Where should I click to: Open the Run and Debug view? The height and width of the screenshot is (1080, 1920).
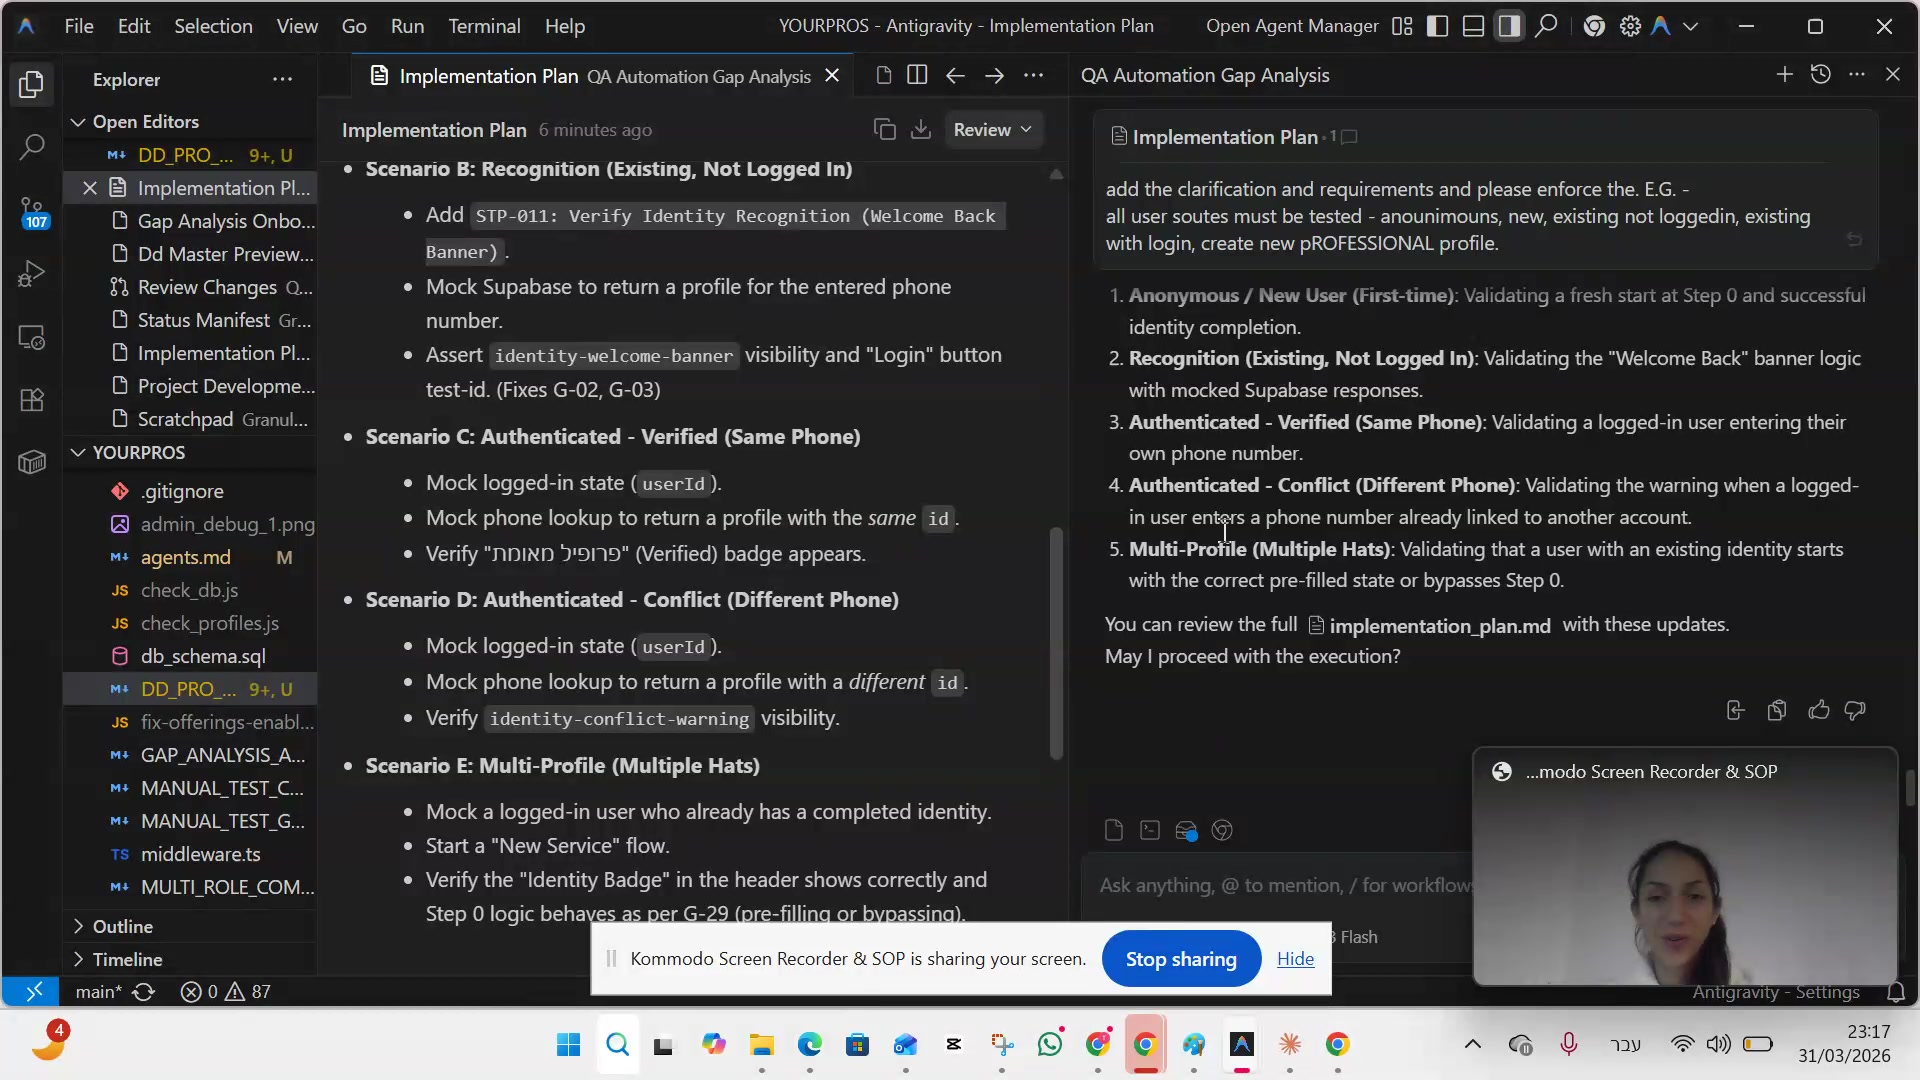(x=32, y=274)
